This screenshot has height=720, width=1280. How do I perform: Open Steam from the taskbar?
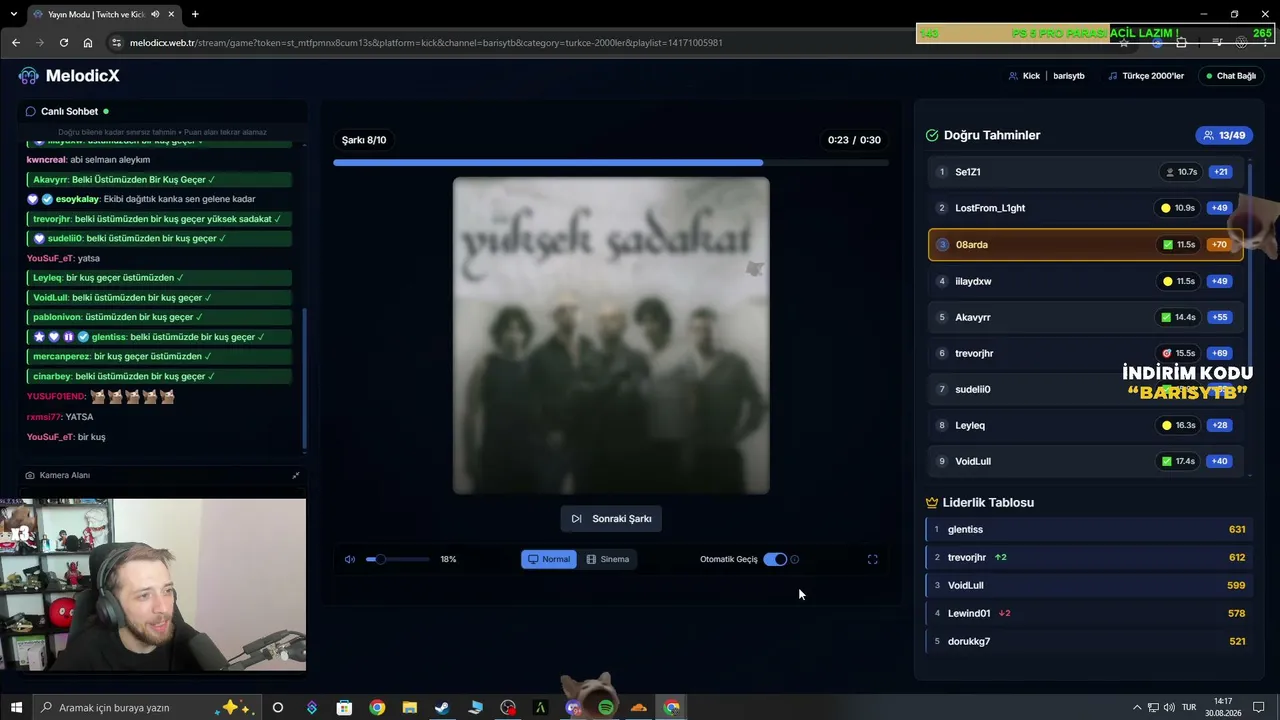pos(442,708)
